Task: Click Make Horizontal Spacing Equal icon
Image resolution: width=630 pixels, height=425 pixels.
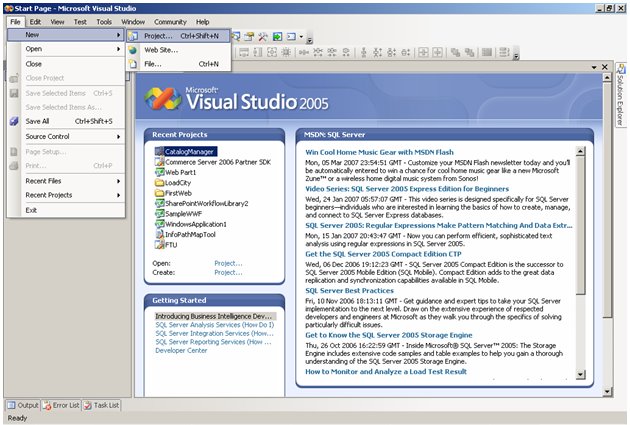Action: click(x=304, y=52)
